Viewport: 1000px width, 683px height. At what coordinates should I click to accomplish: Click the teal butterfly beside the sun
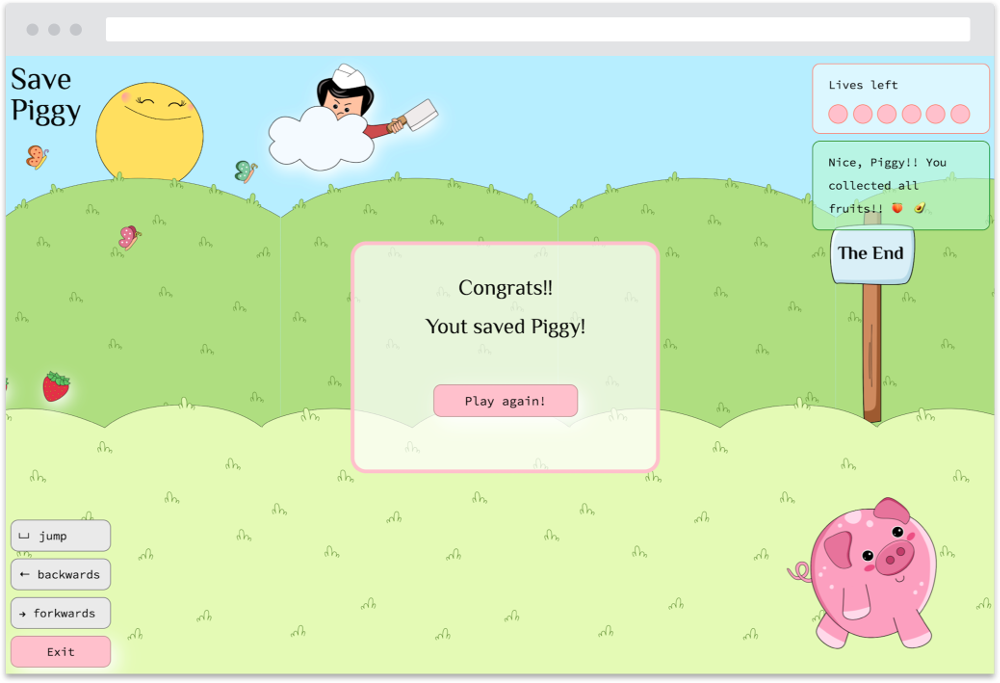point(245,171)
